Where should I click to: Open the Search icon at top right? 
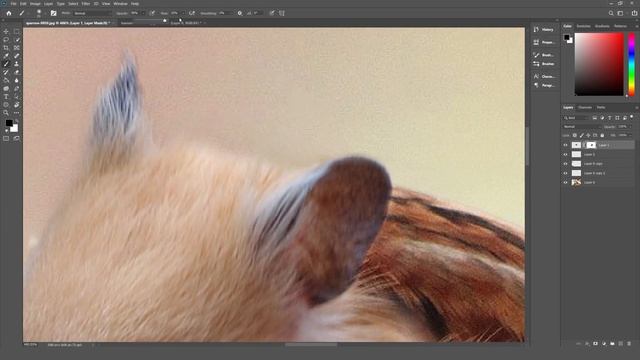611,13
